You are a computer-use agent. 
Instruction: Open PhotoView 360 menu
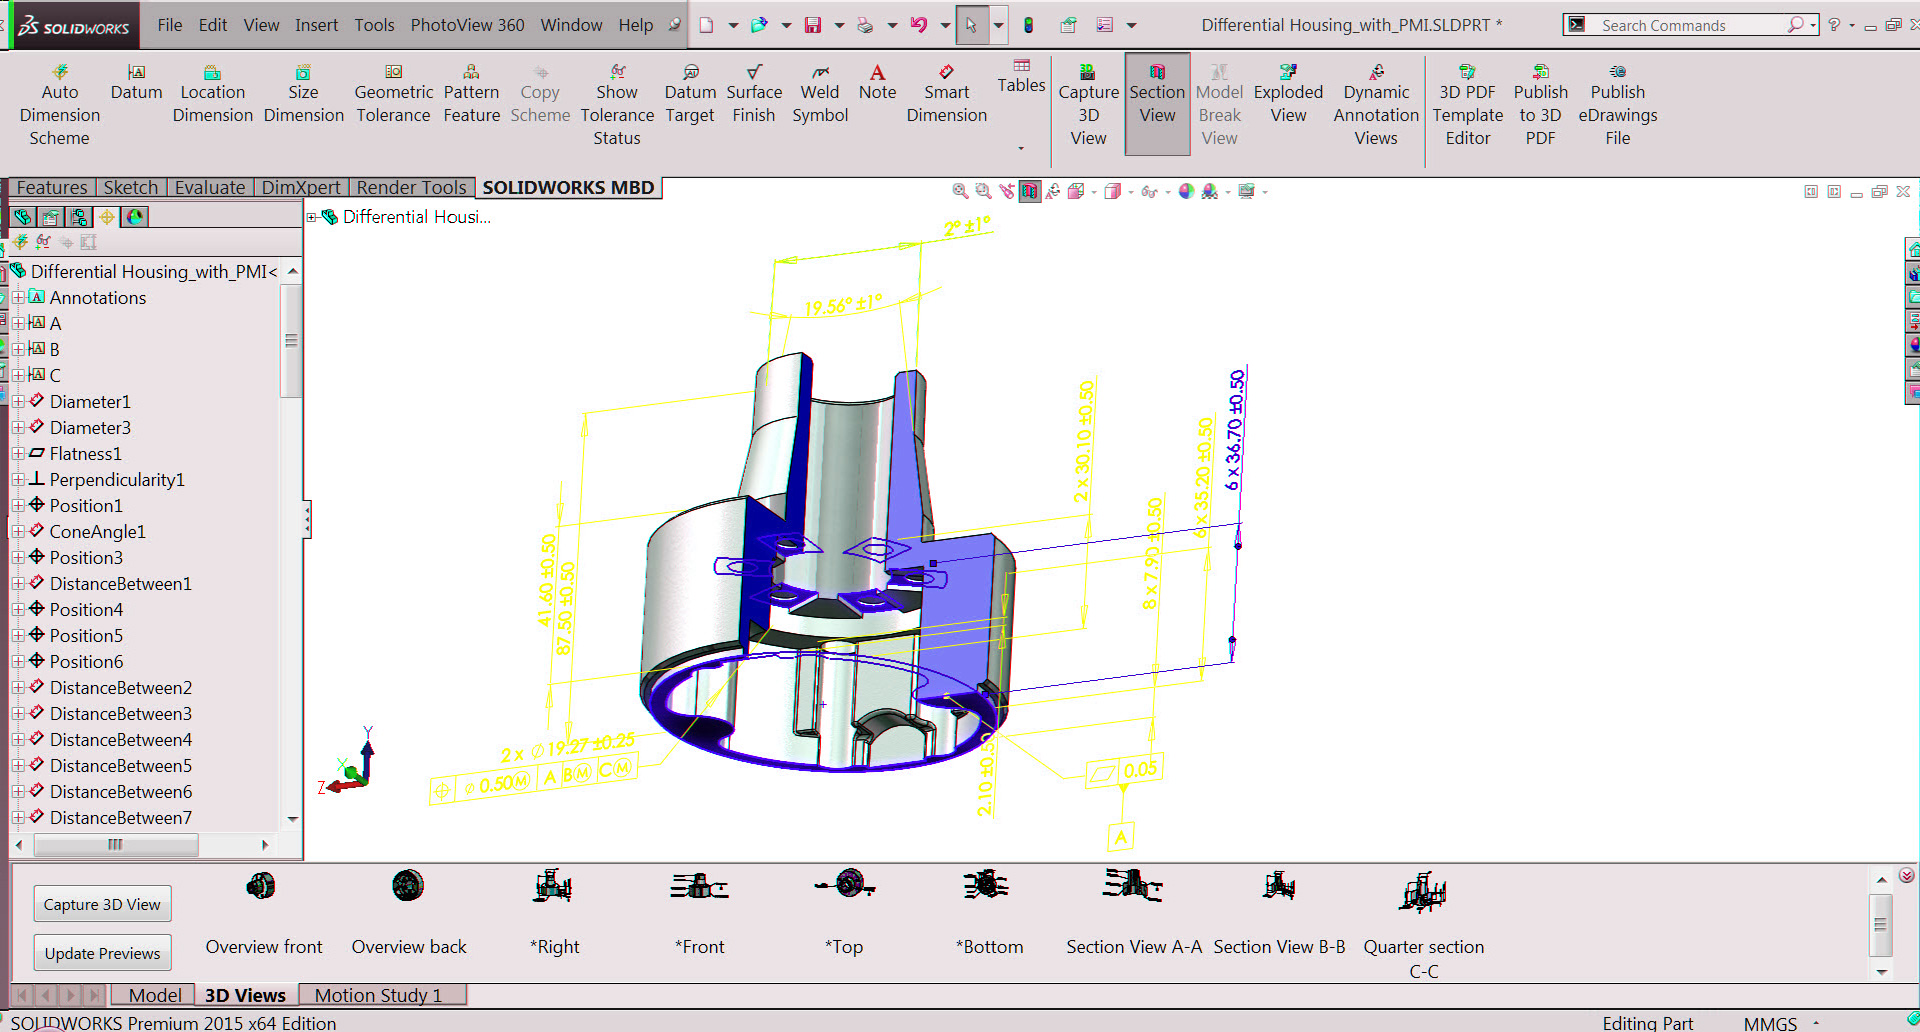467,25
